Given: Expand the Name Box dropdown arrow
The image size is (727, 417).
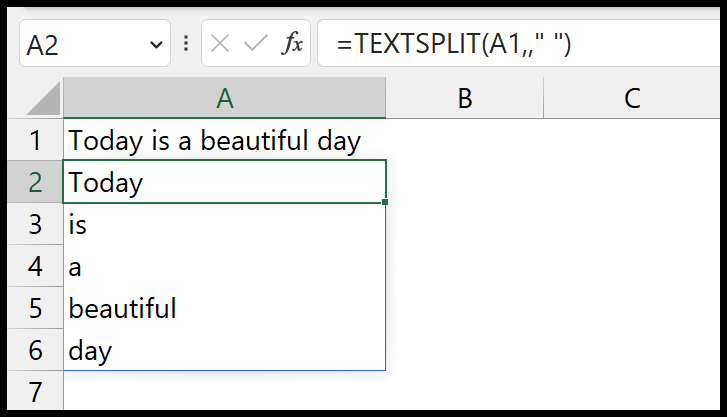Looking at the screenshot, I should point(156,45).
